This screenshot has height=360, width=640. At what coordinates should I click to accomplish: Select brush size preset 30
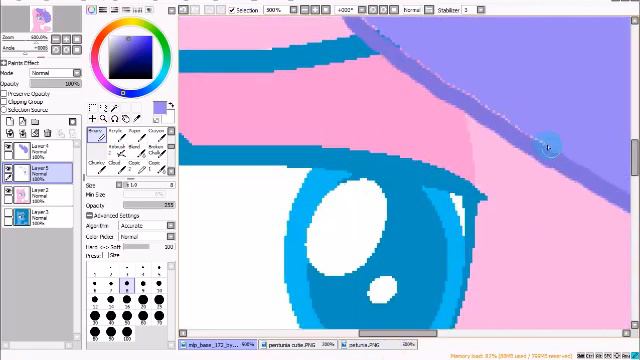point(95,317)
